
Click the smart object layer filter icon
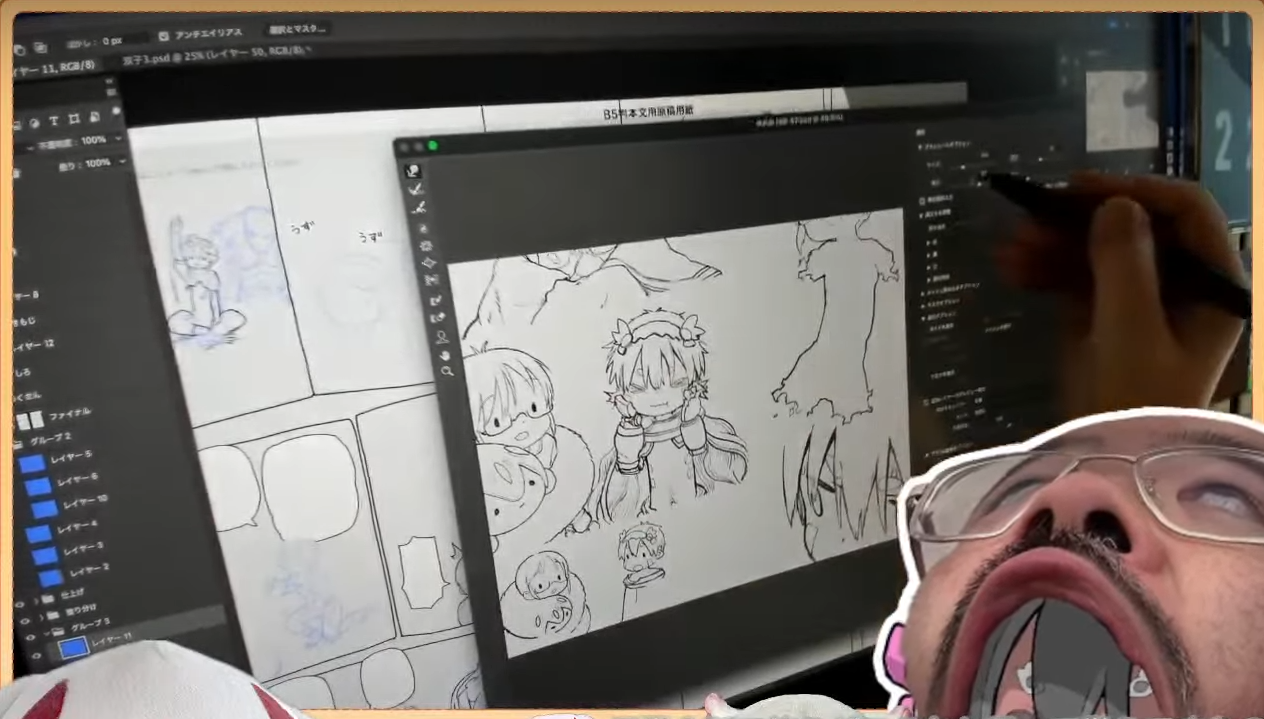tap(93, 118)
